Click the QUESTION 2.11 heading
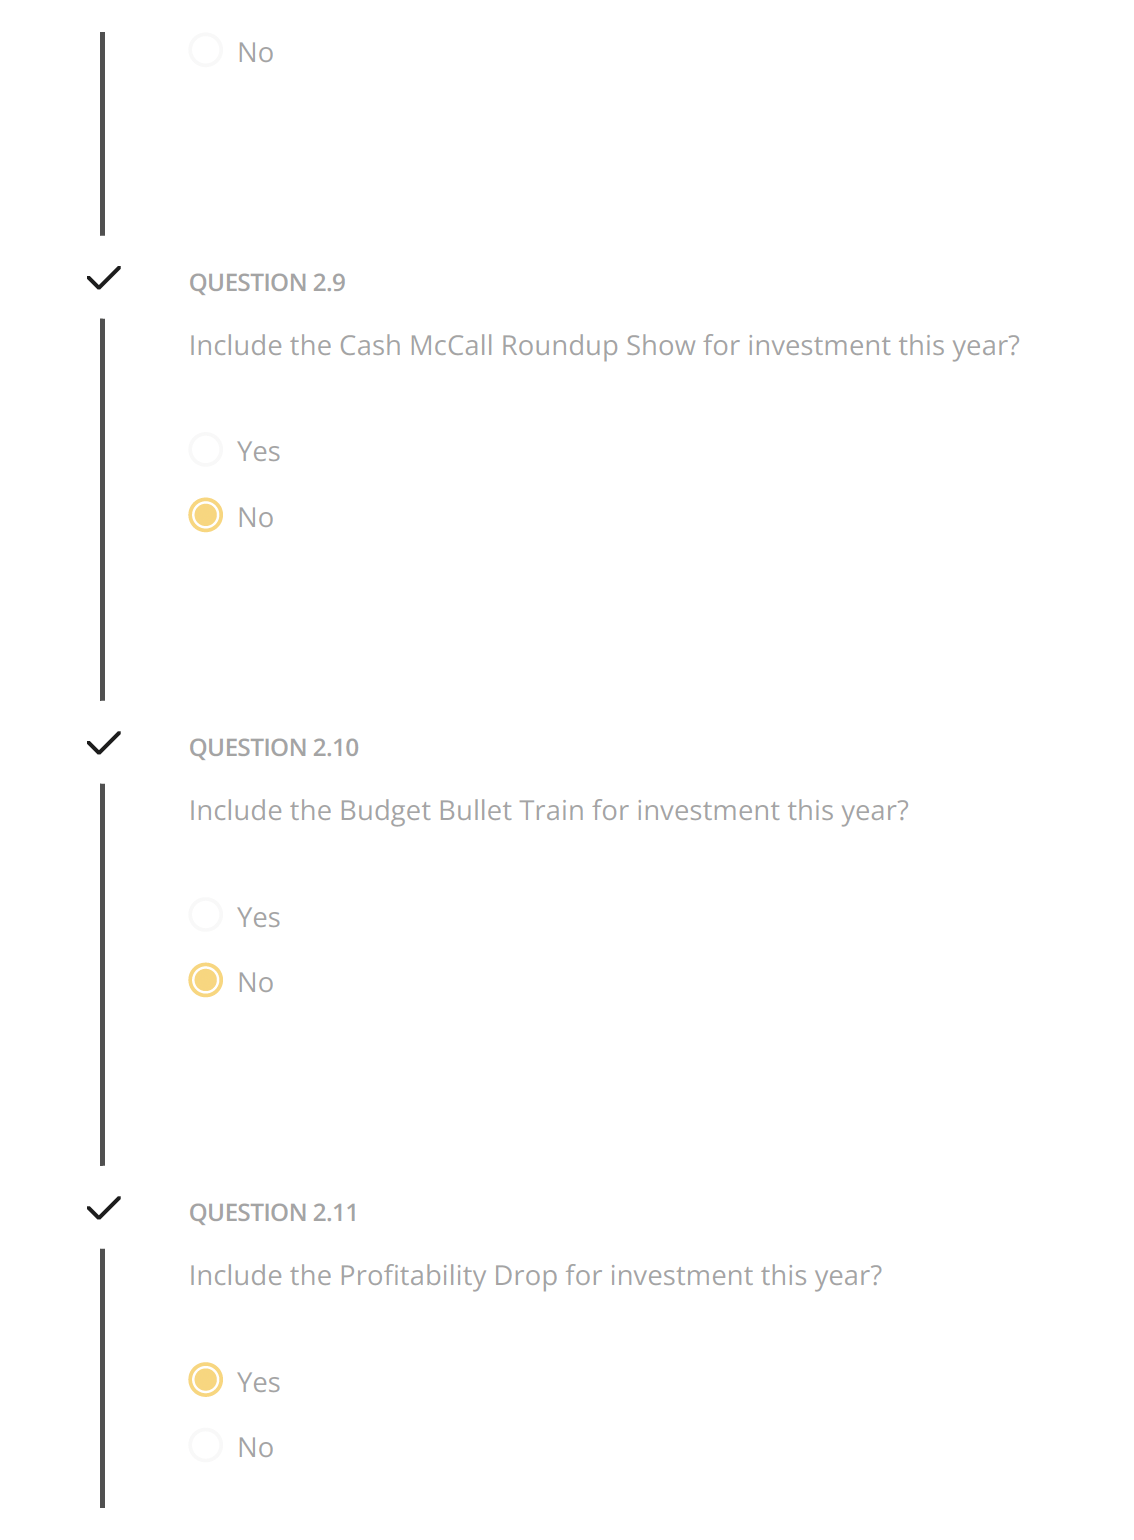1134x1540 pixels. [272, 1213]
